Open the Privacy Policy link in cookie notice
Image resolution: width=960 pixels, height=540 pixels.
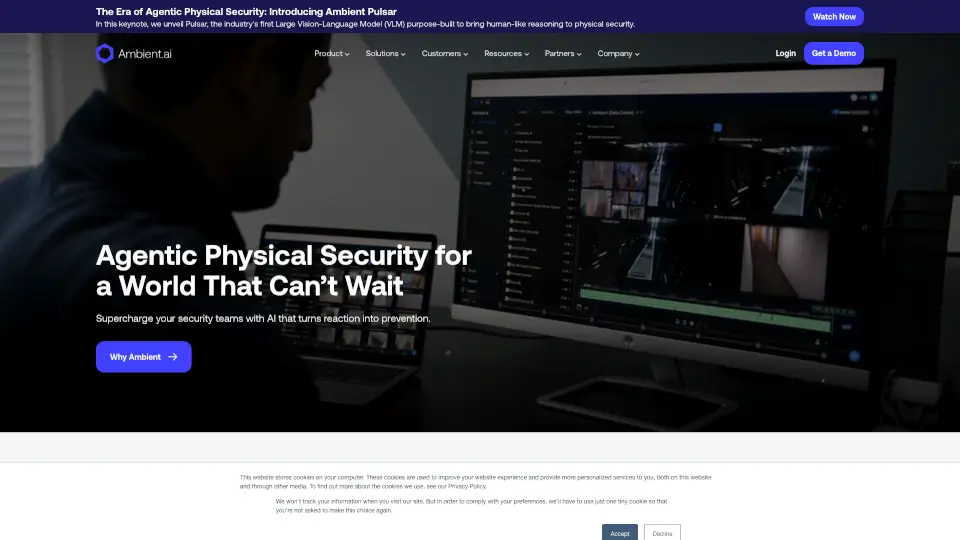[466, 486]
